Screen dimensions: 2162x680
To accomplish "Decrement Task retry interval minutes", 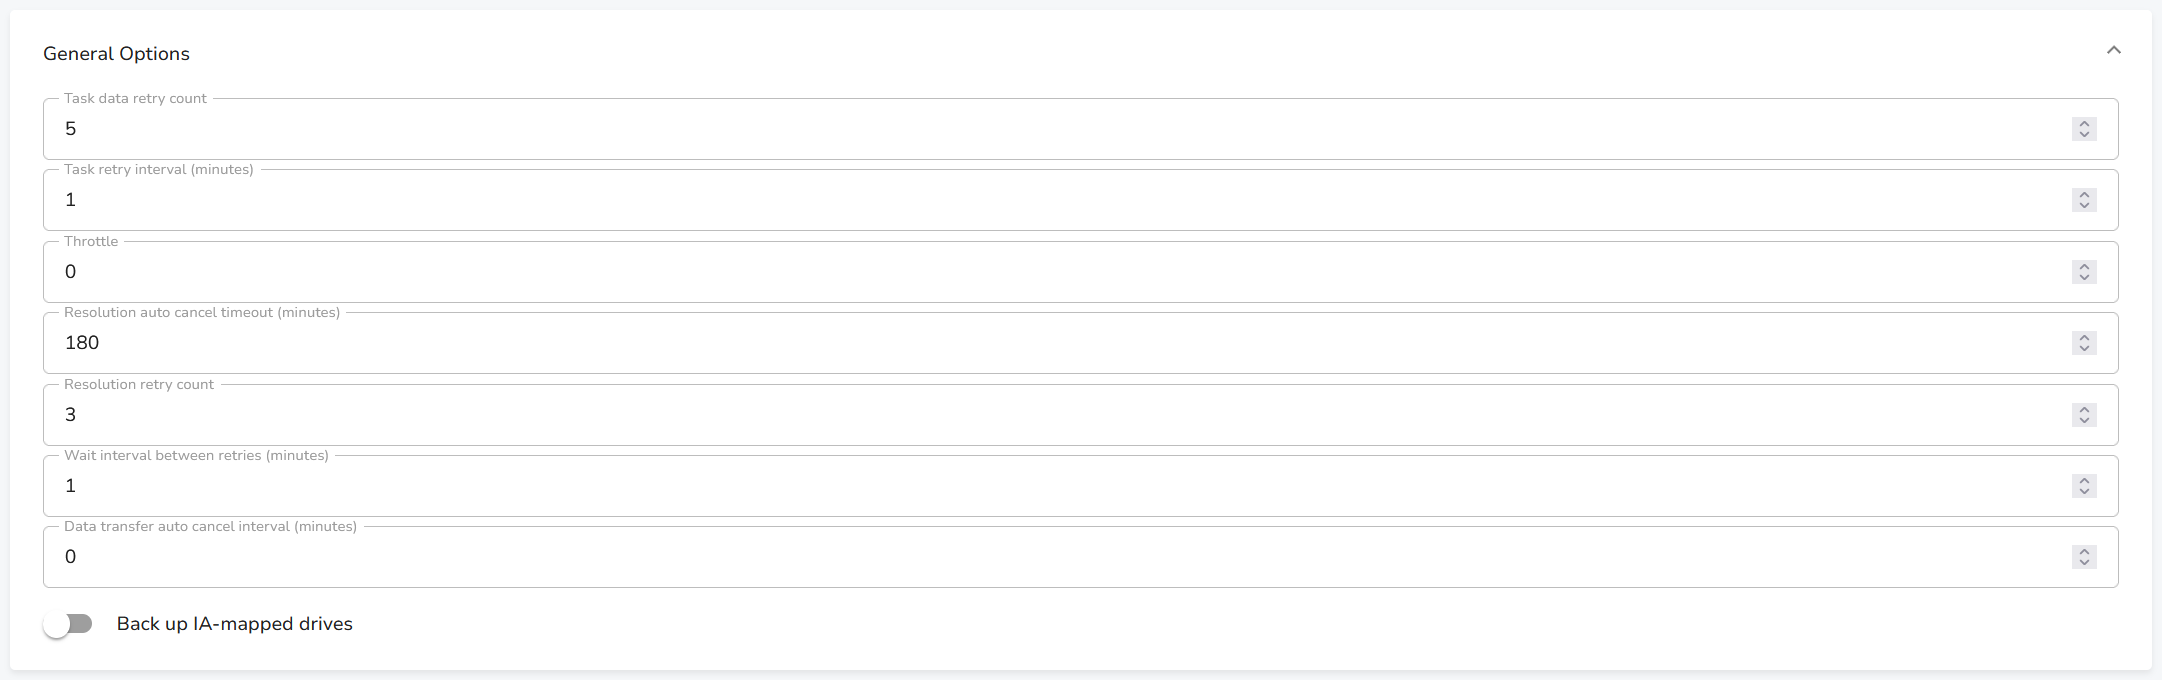I will [2084, 206].
